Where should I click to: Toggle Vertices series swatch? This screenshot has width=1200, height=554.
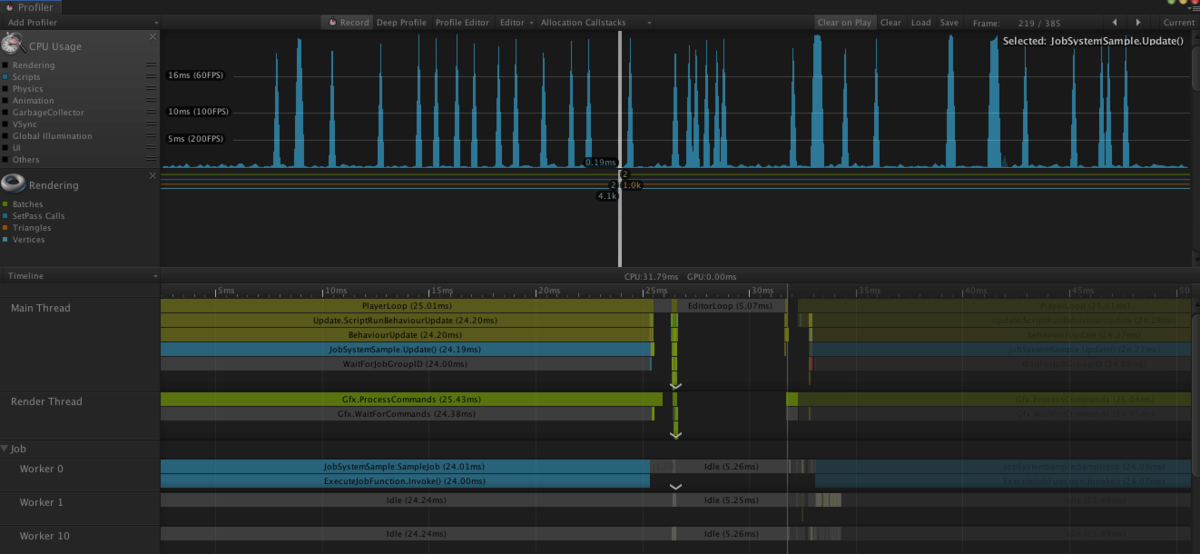[x=5, y=240]
